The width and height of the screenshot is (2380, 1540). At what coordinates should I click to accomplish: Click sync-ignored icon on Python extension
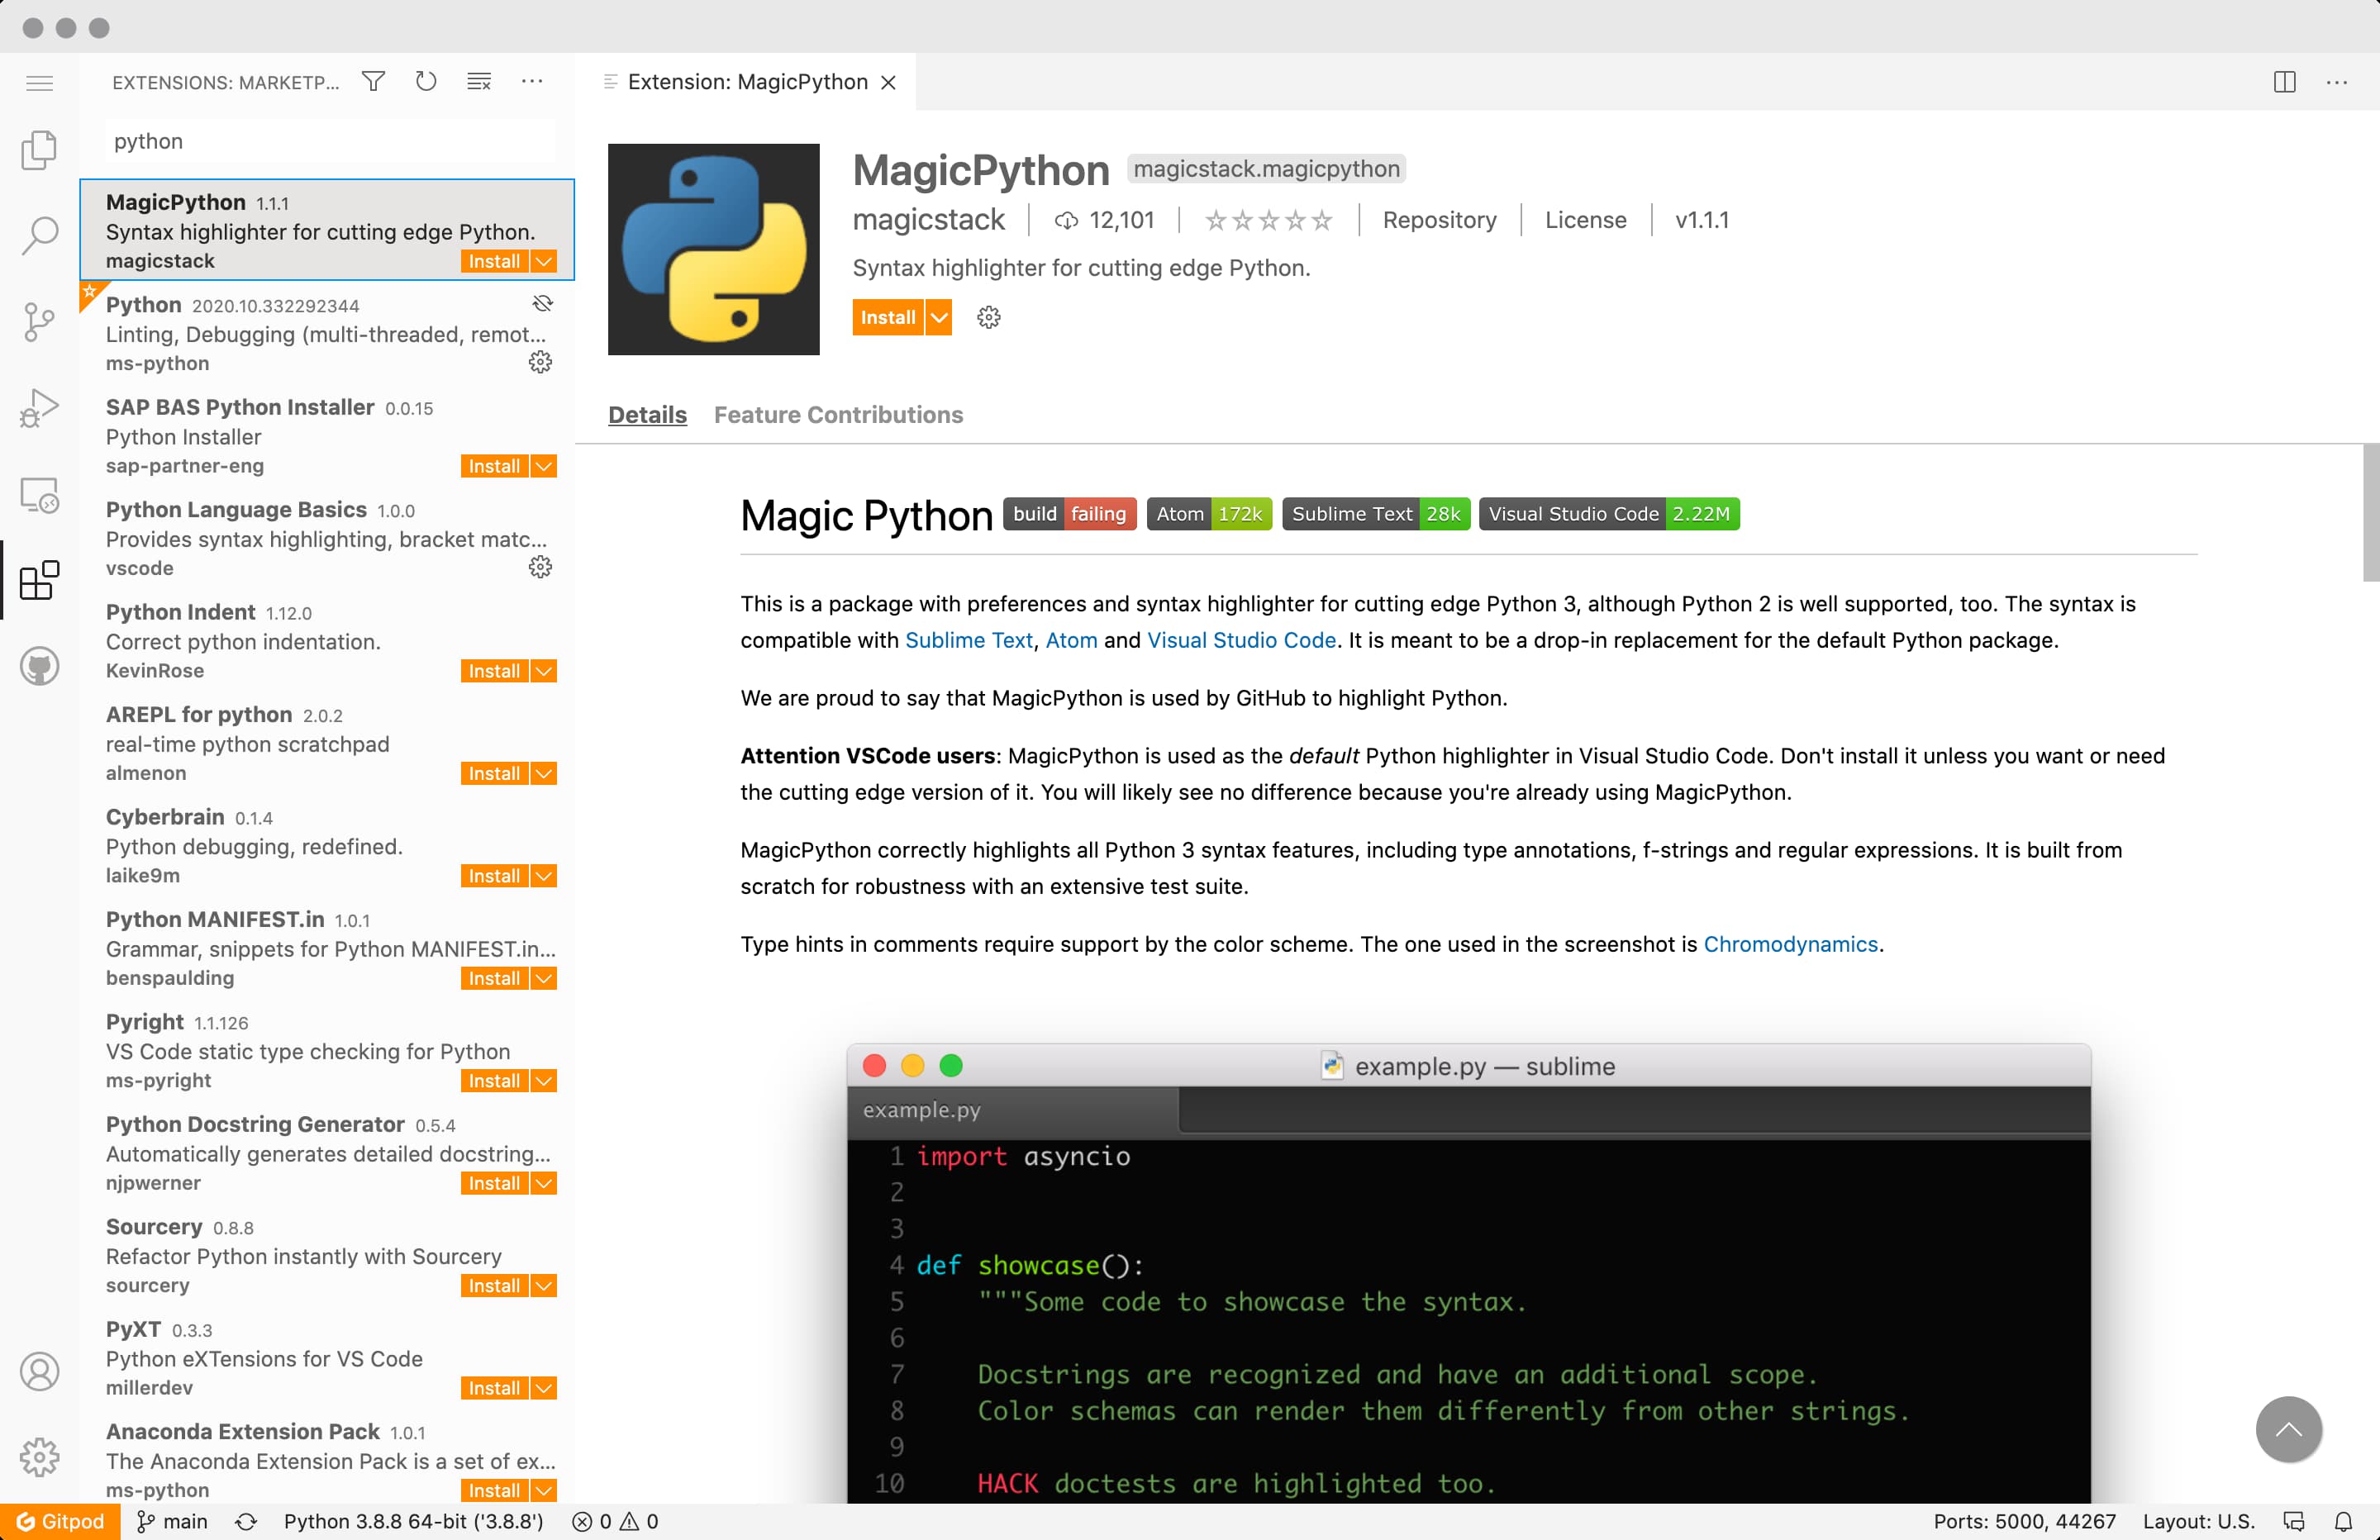(x=543, y=303)
